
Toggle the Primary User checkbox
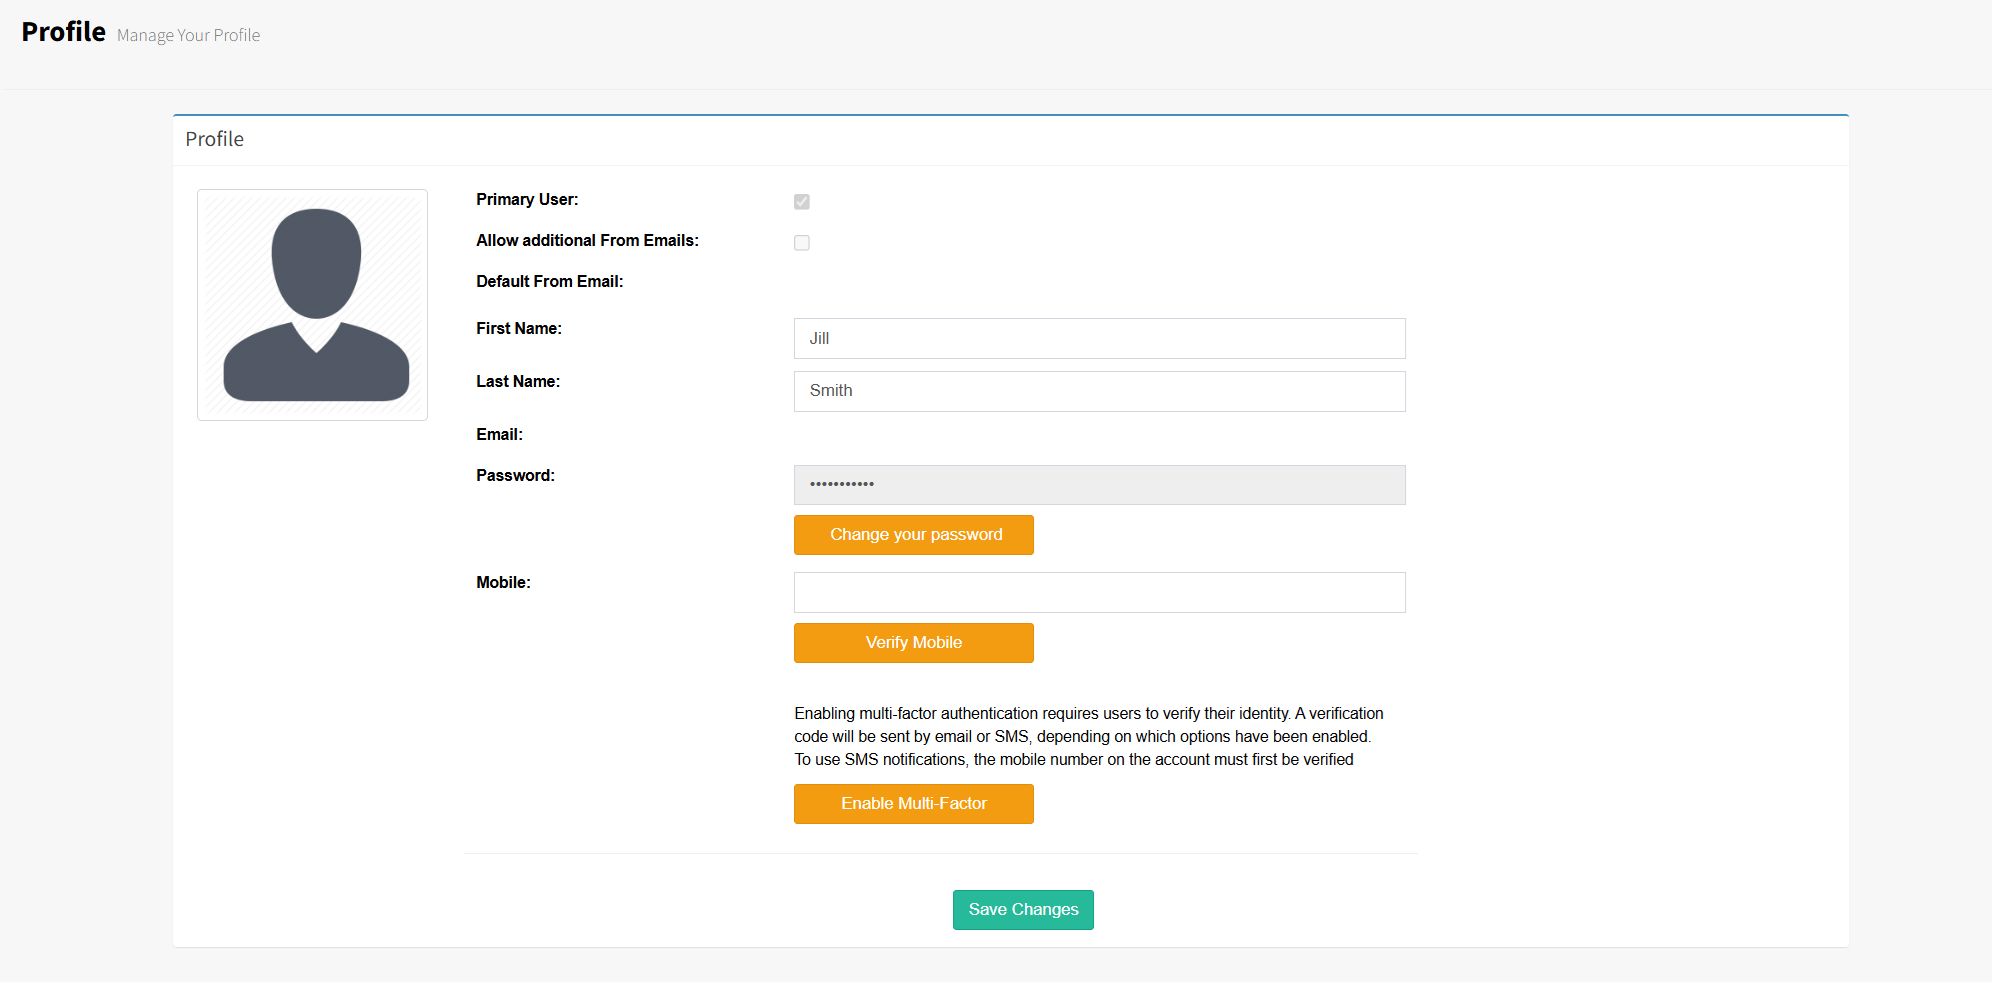tap(802, 202)
